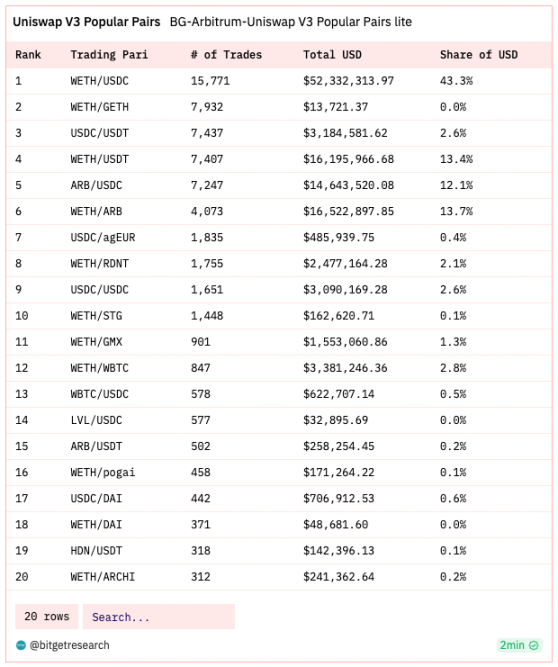This screenshot has height=667, width=558.
Task: Sort by the Total USD column header
Action: click(x=332, y=55)
